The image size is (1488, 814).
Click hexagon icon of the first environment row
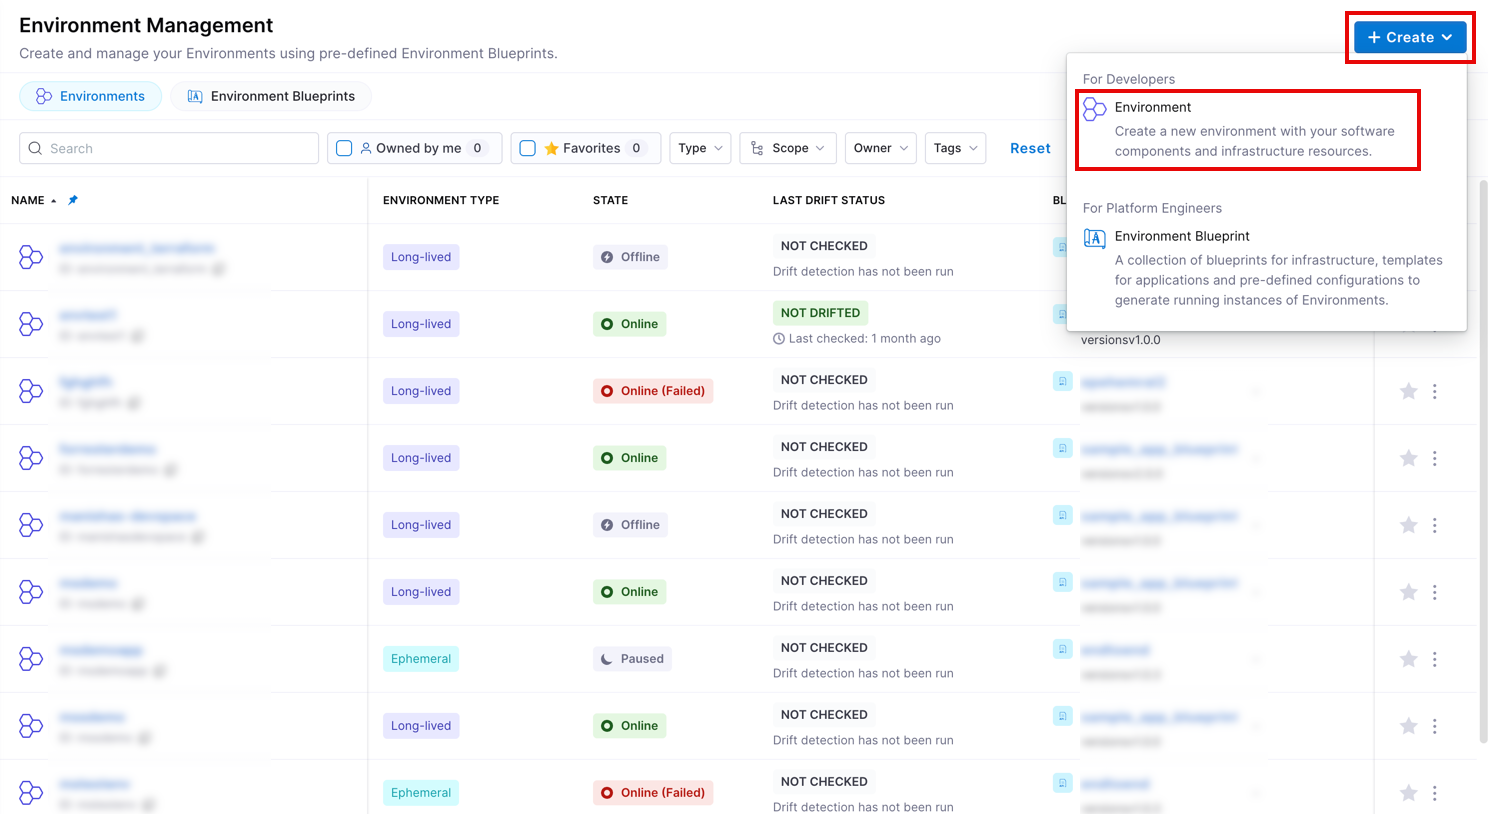tap(31, 257)
